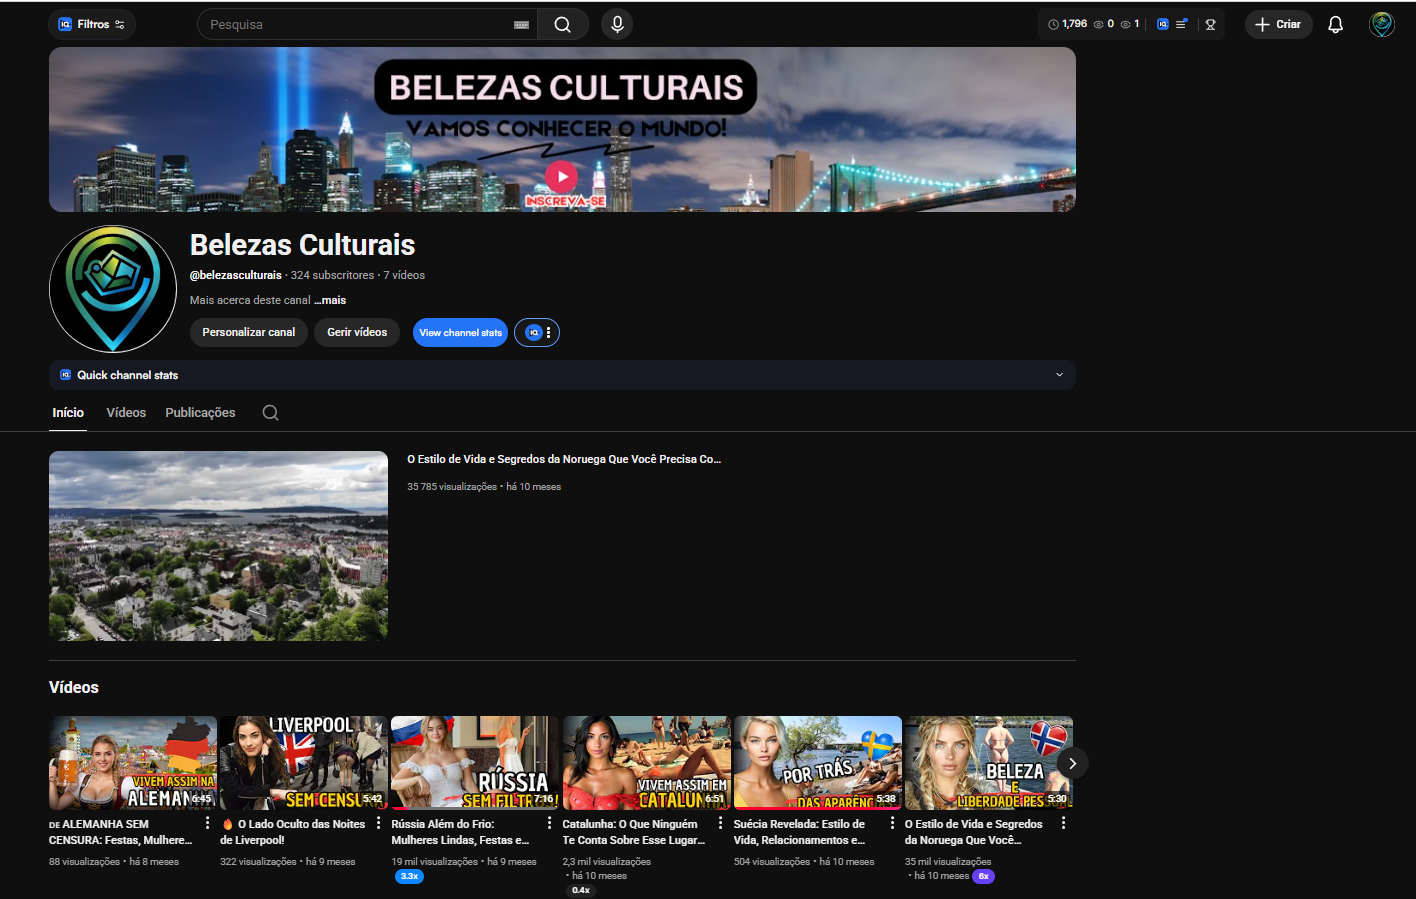Click the @belezasculturais channel handle

[x=236, y=275]
